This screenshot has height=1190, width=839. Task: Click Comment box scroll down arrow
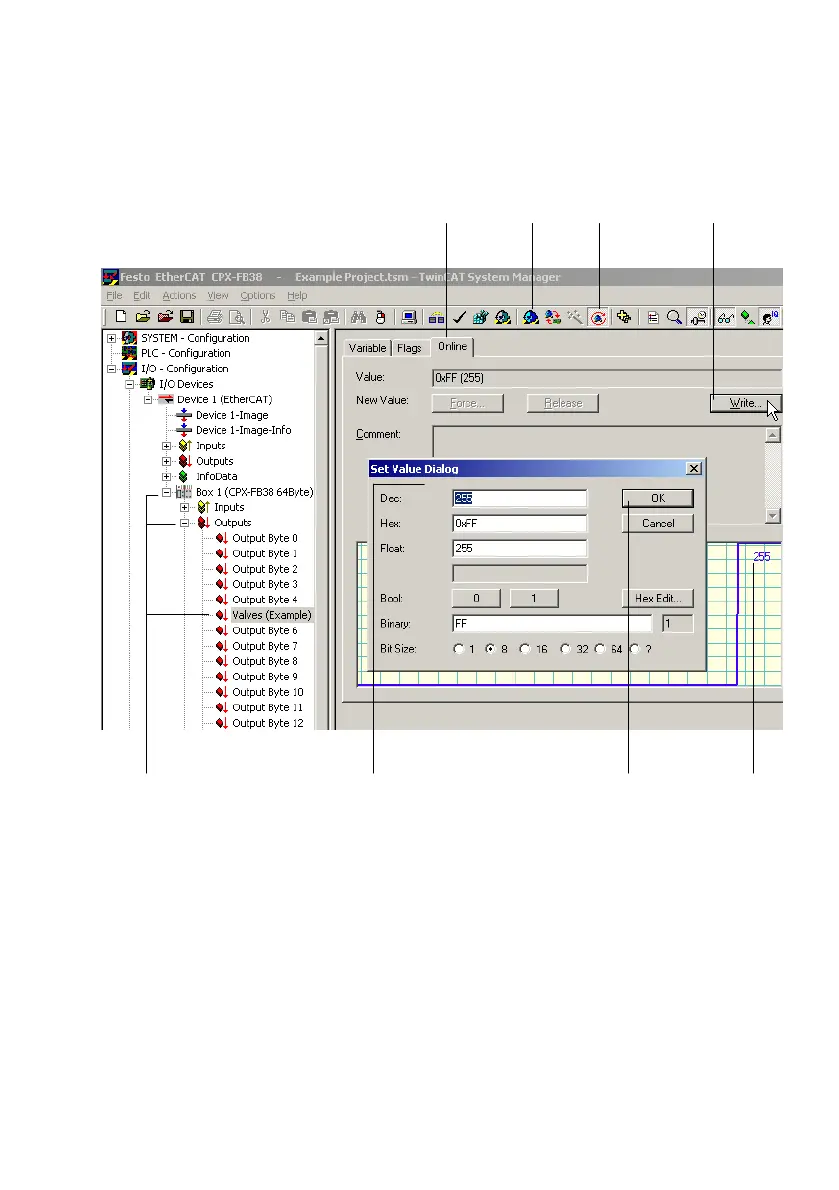tap(772, 516)
